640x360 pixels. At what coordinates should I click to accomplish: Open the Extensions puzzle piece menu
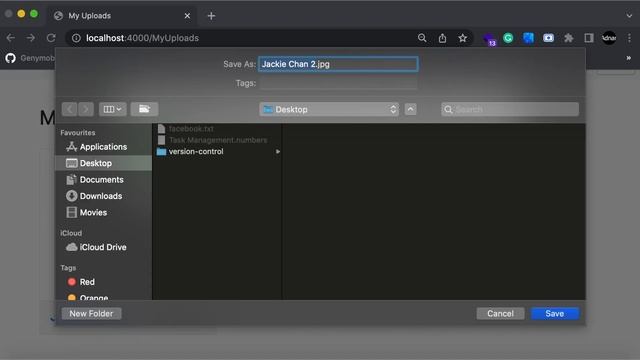coord(569,38)
